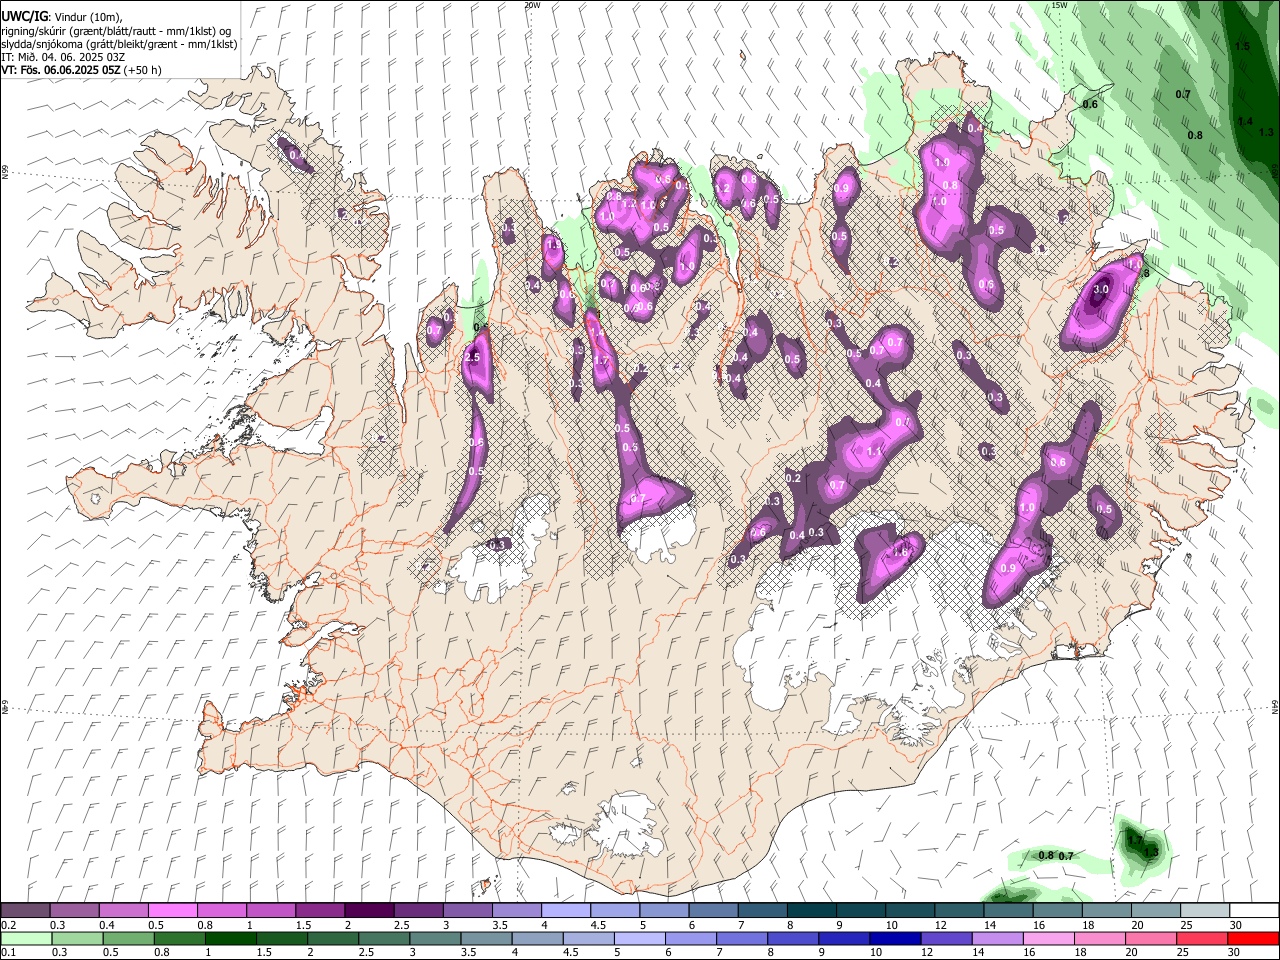
Task: Click the lower legend swatch between 0.5 and 0.8
Action: pyautogui.click(x=128, y=938)
